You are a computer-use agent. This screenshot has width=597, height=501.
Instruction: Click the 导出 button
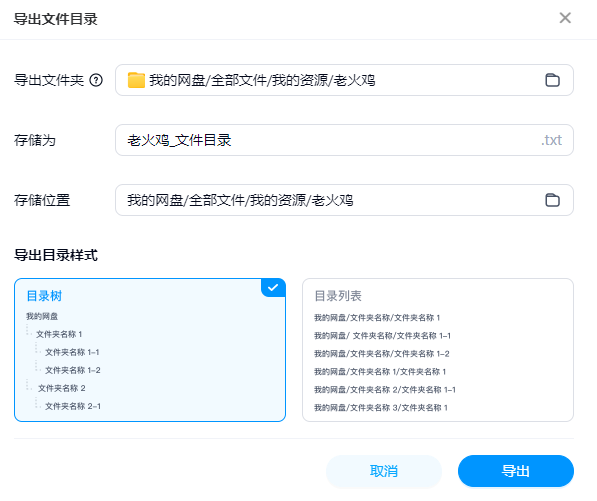(x=516, y=471)
